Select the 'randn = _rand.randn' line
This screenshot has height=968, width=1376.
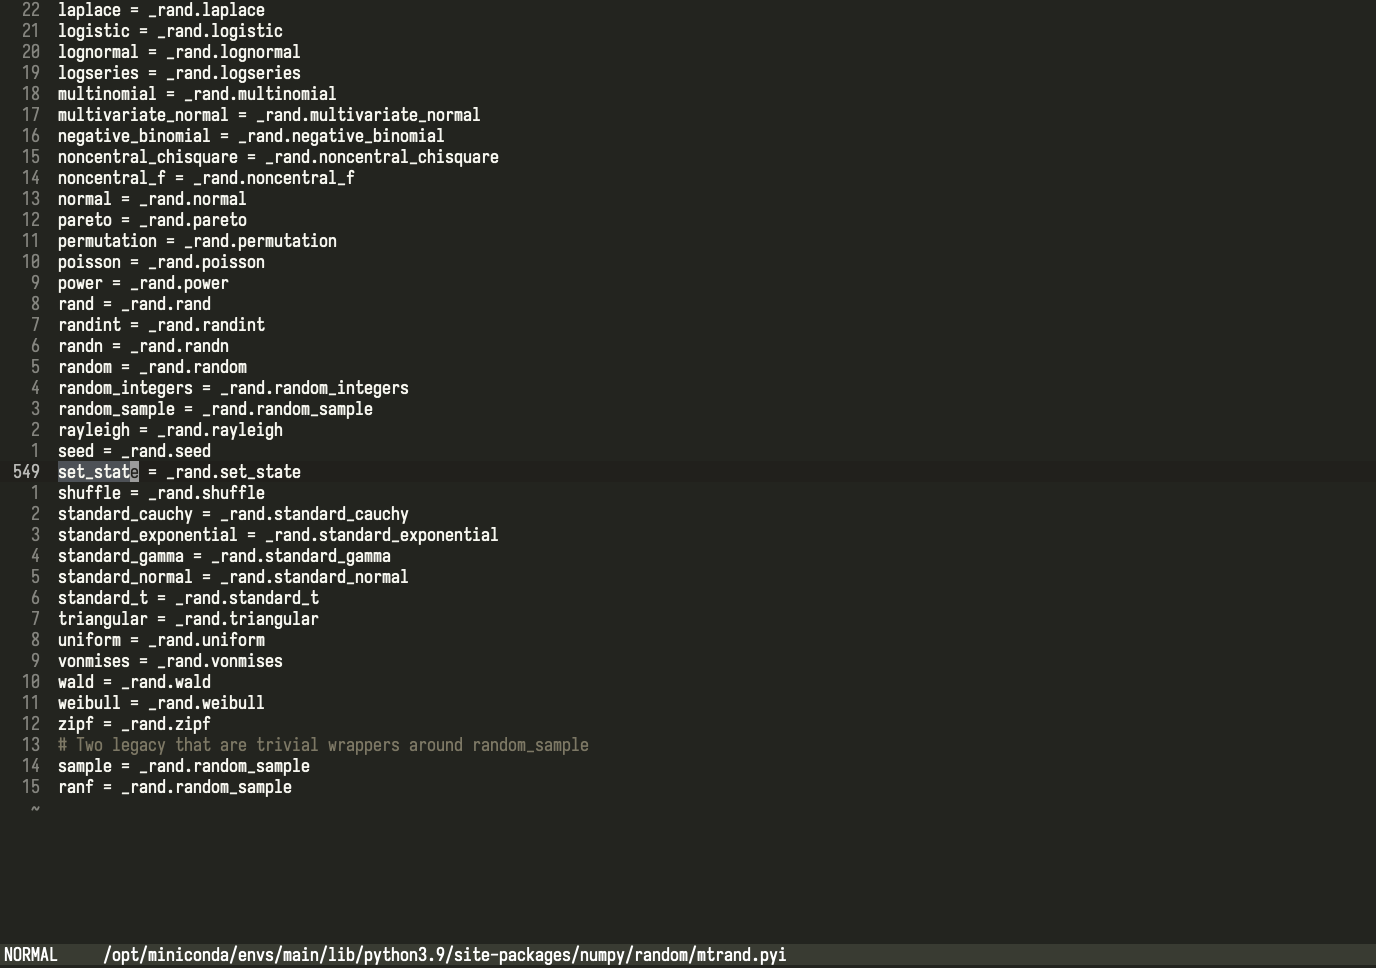[143, 346]
